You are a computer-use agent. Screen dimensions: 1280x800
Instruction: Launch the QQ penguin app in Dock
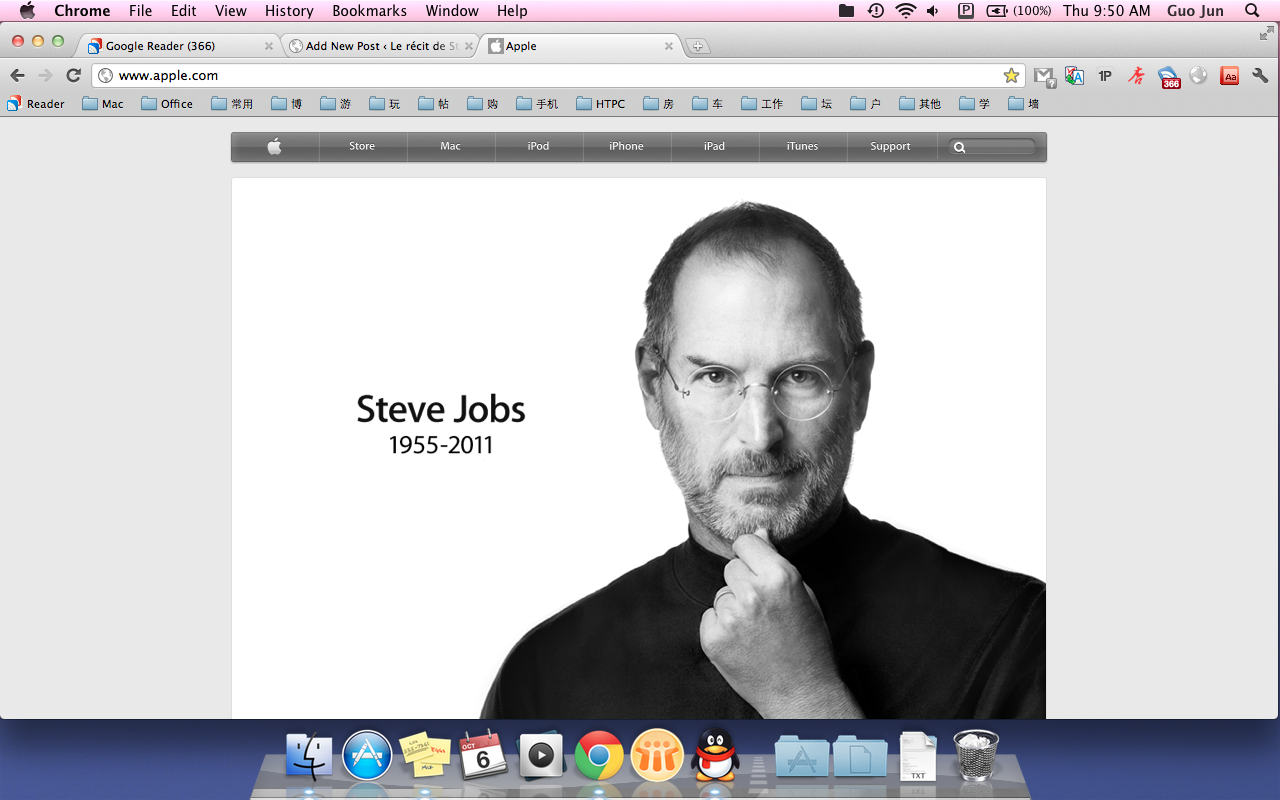(x=716, y=755)
